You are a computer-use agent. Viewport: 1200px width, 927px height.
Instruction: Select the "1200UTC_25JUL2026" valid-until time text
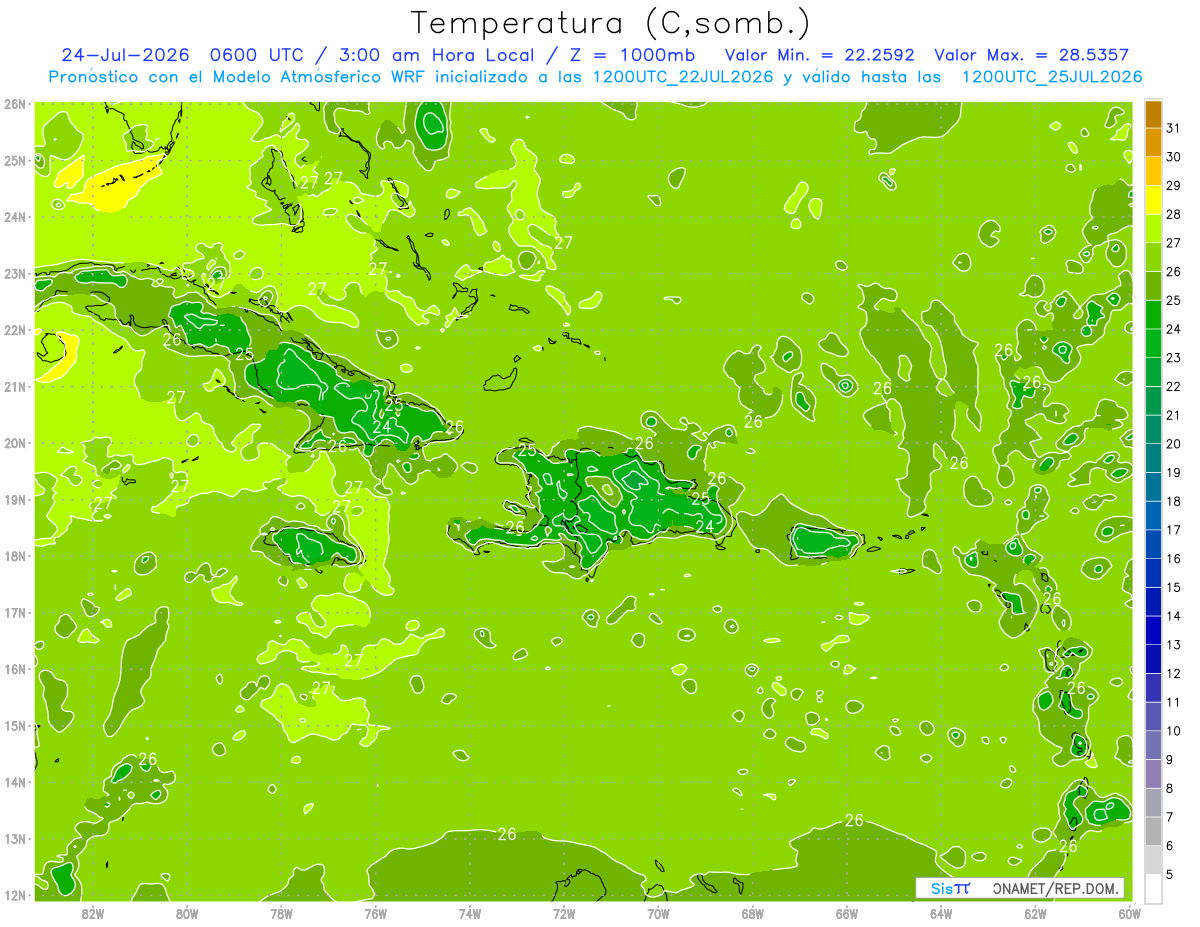pos(1052,77)
